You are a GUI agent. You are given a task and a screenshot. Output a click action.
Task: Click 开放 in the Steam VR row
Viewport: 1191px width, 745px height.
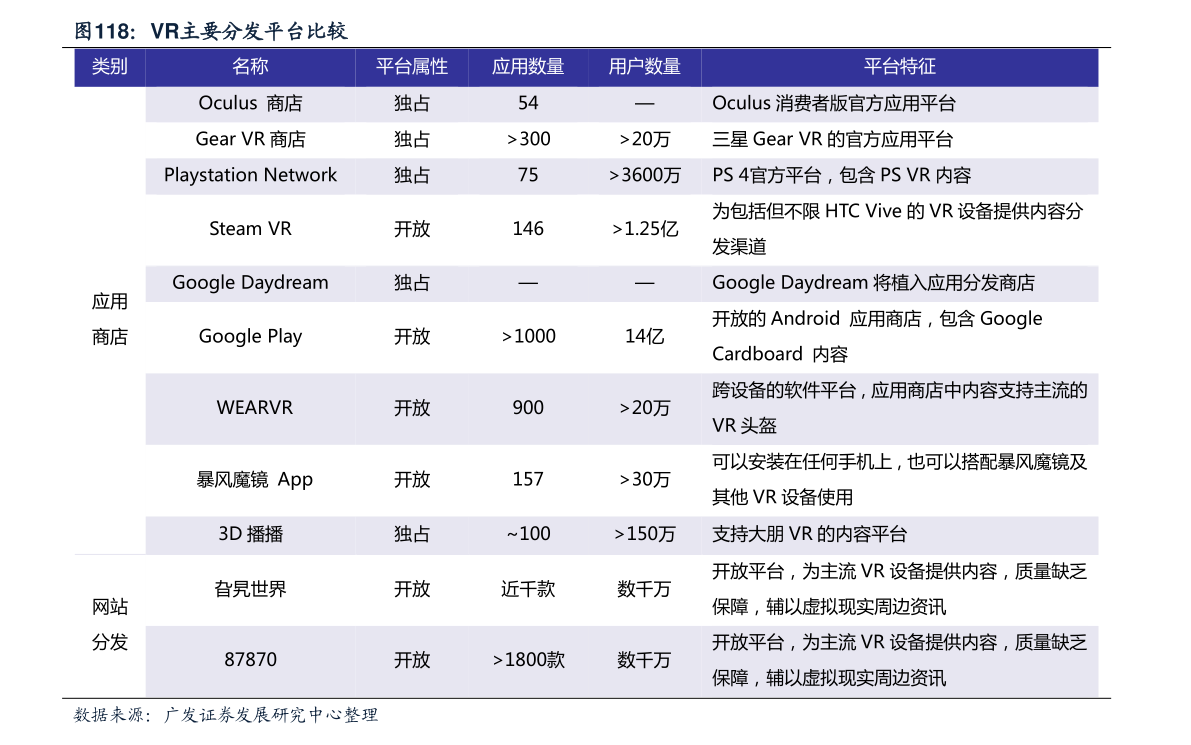[x=412, y=229]
